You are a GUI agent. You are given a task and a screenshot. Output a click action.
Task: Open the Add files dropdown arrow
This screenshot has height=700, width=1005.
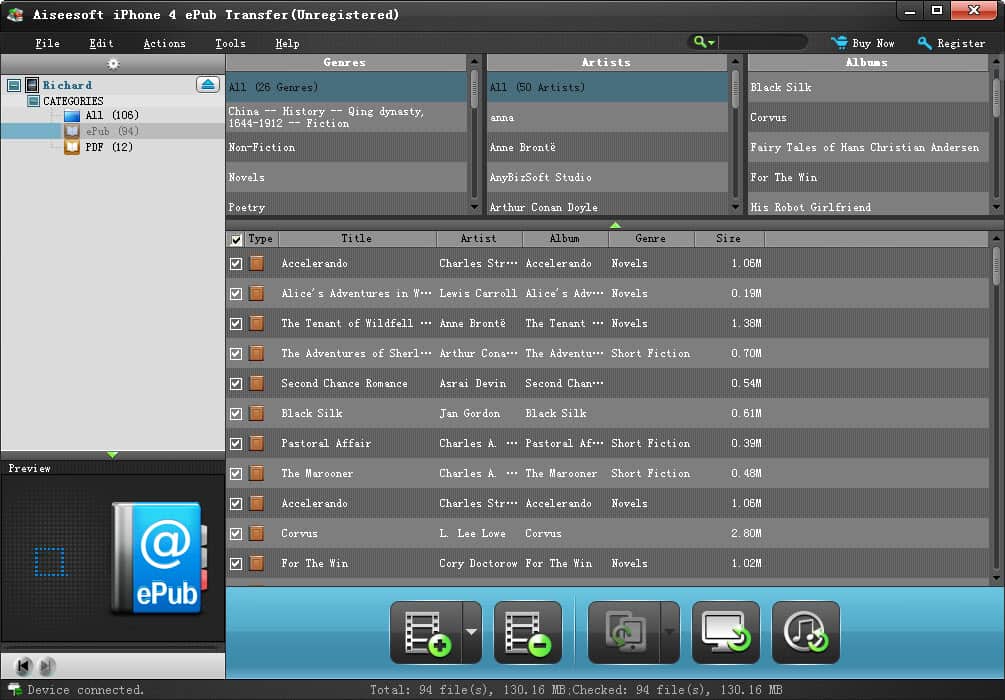point(471,631)
